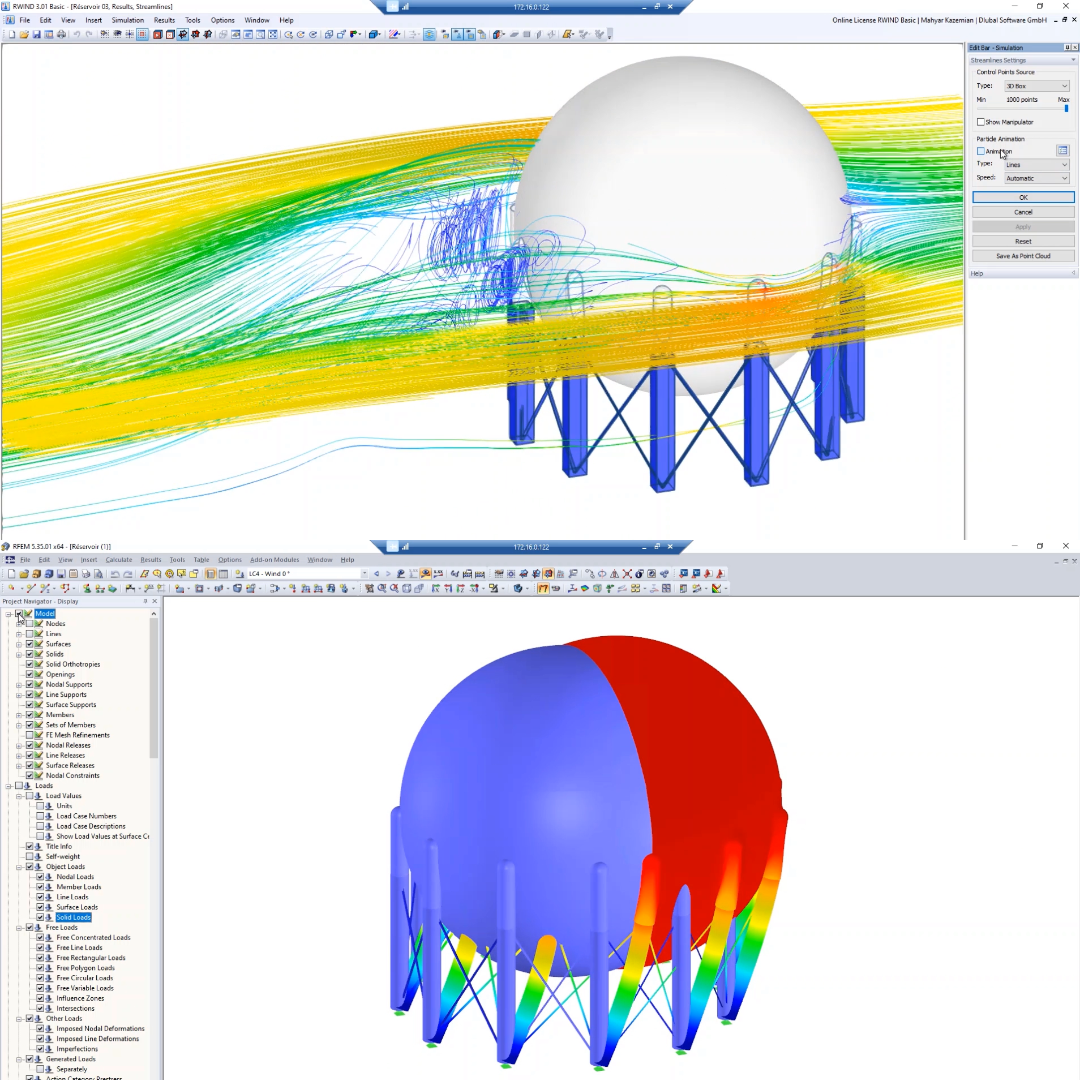Save disk icon in RFEM toolbar
The image size is (1080, 1080).
point(61,574)
